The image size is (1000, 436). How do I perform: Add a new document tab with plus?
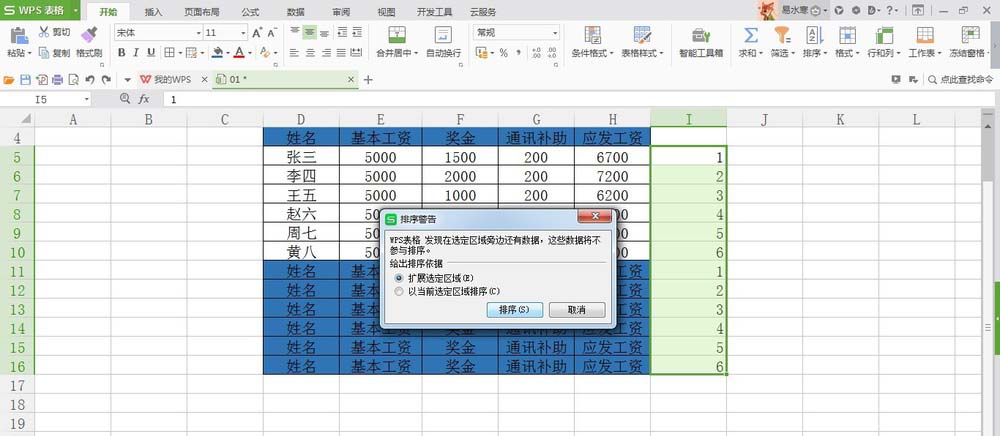click(x=368, y=80)
